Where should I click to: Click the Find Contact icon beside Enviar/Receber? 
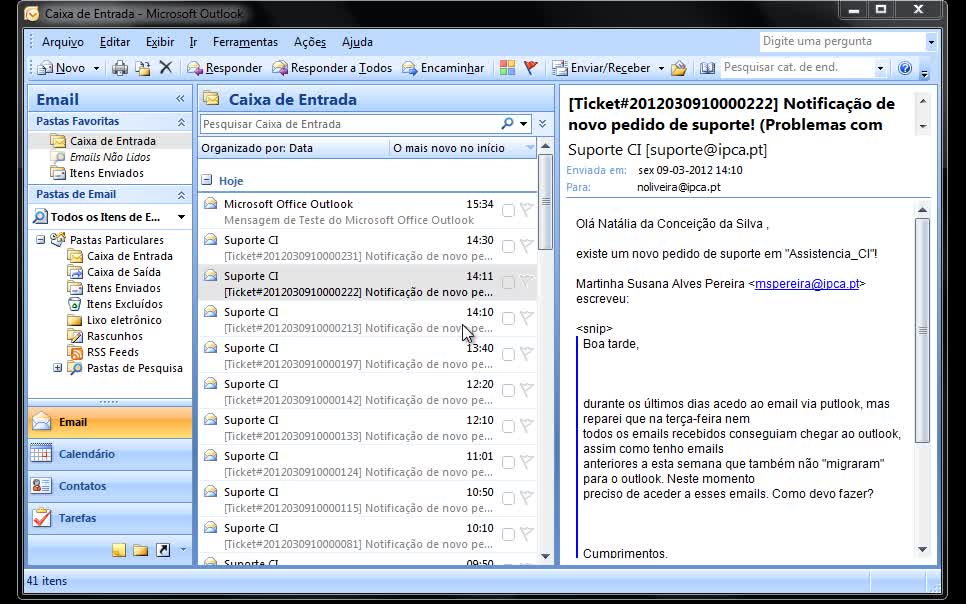679,68
